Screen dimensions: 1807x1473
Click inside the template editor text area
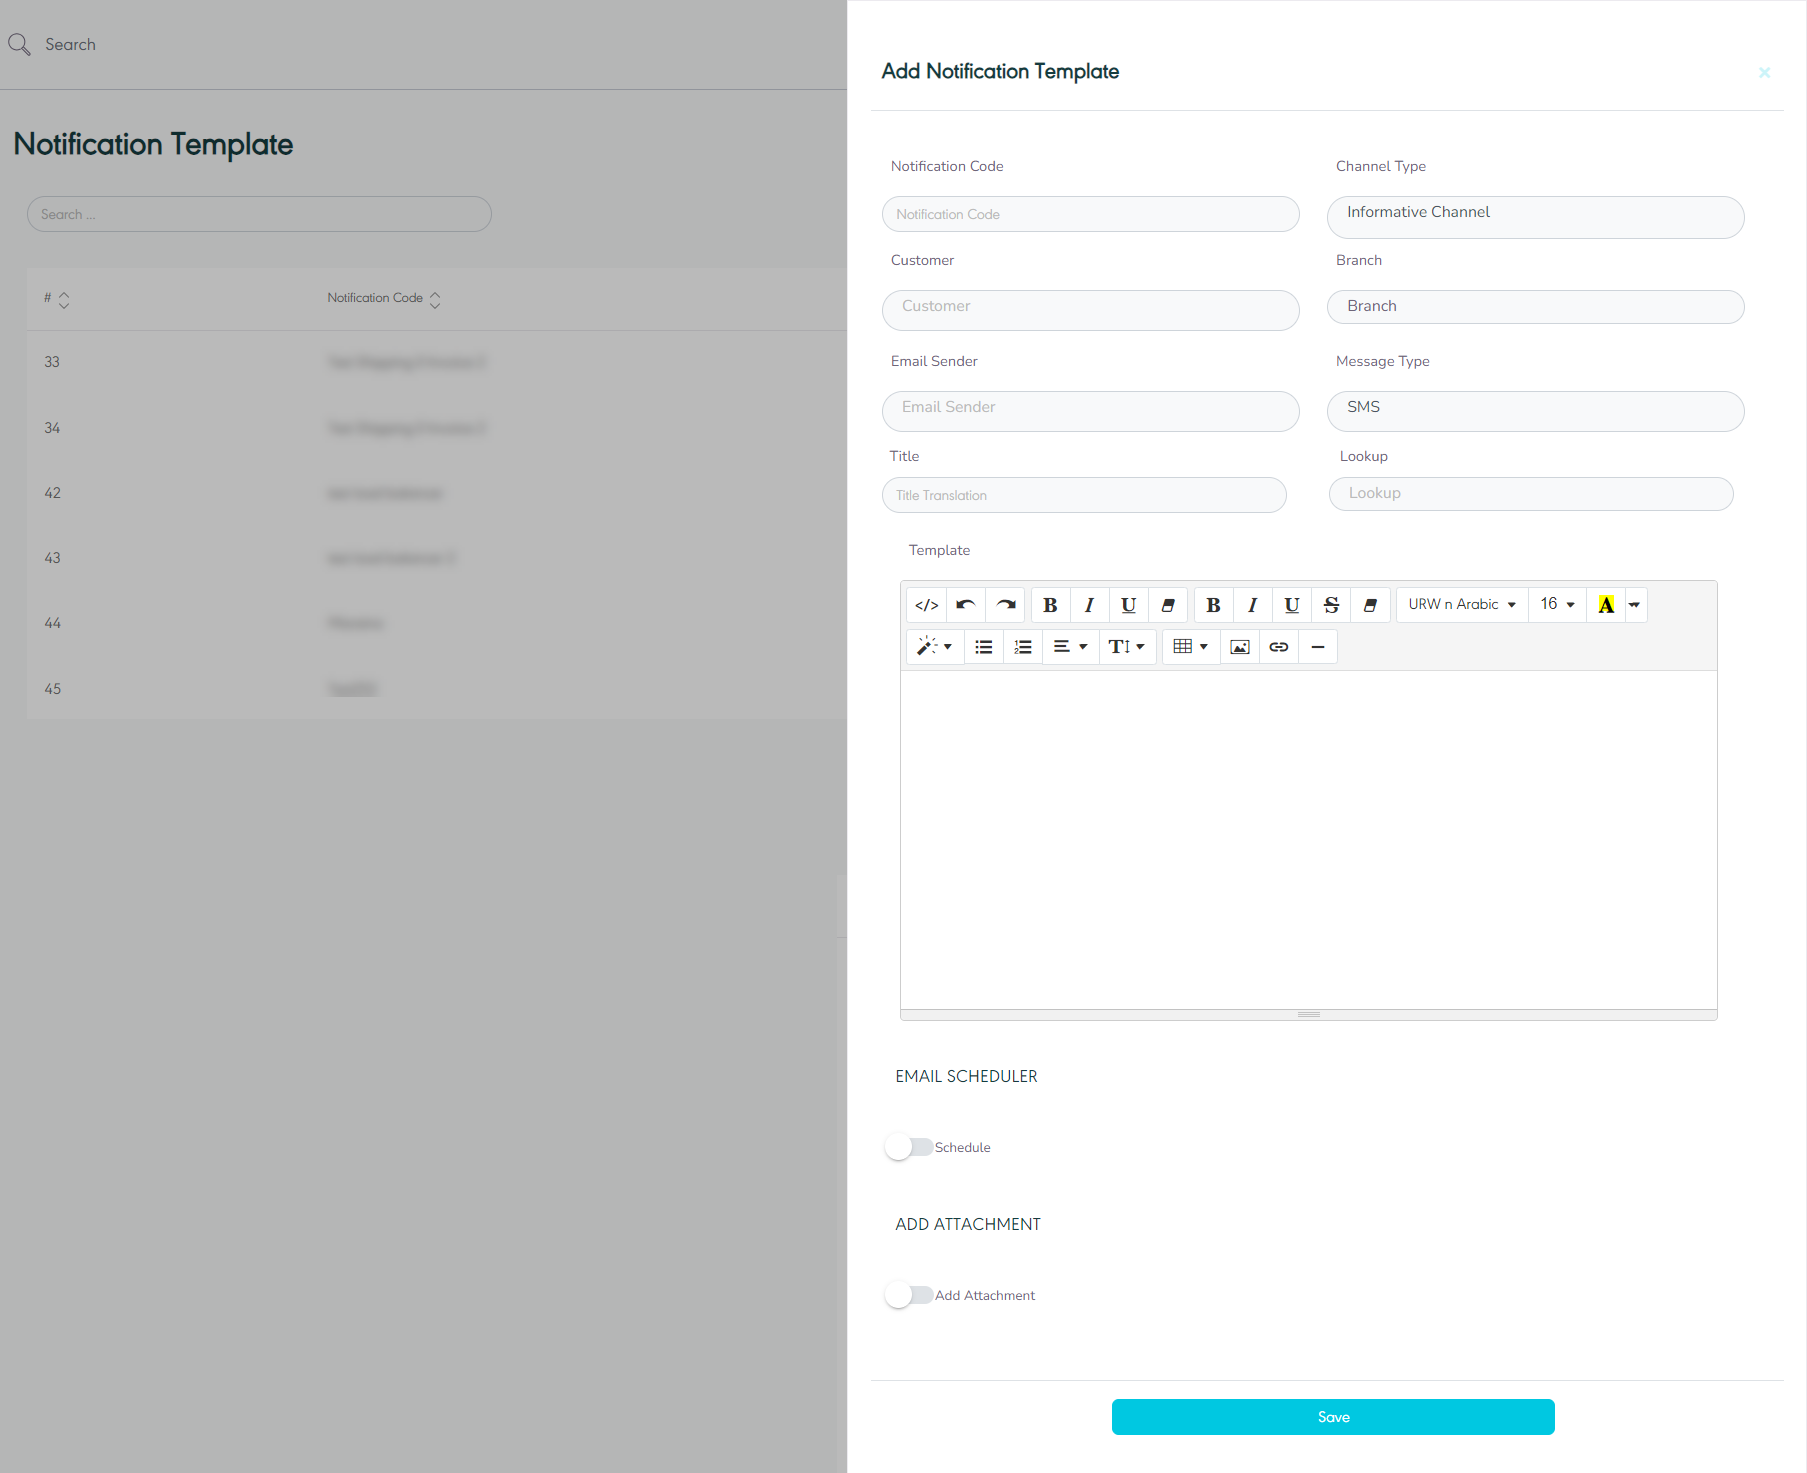[1308, 840]
